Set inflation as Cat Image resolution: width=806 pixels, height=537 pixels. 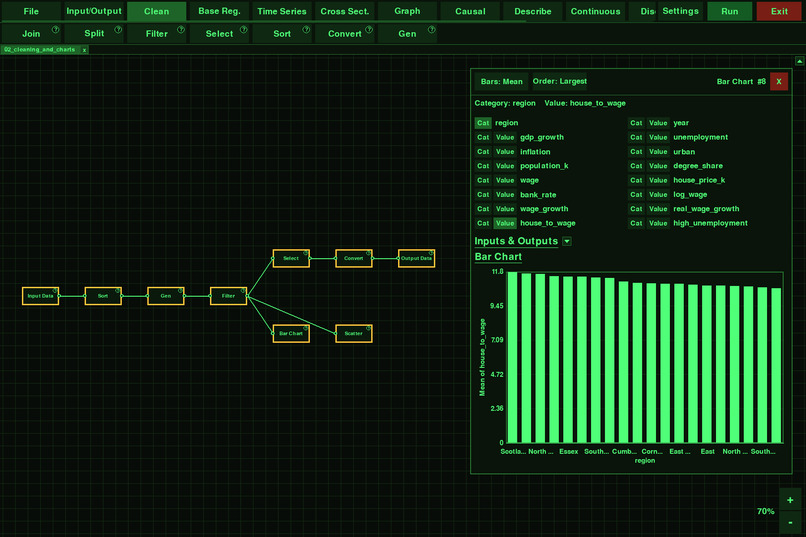(x=483, y=152)
